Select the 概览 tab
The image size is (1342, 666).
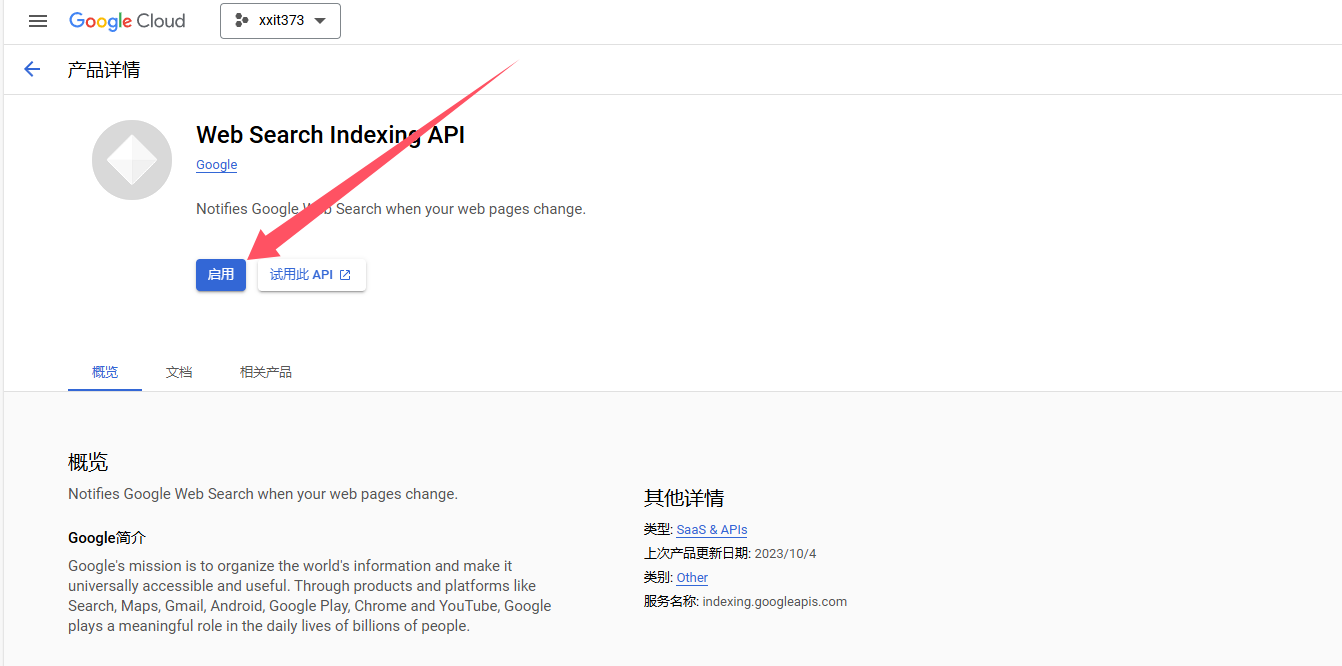(105, 372)
